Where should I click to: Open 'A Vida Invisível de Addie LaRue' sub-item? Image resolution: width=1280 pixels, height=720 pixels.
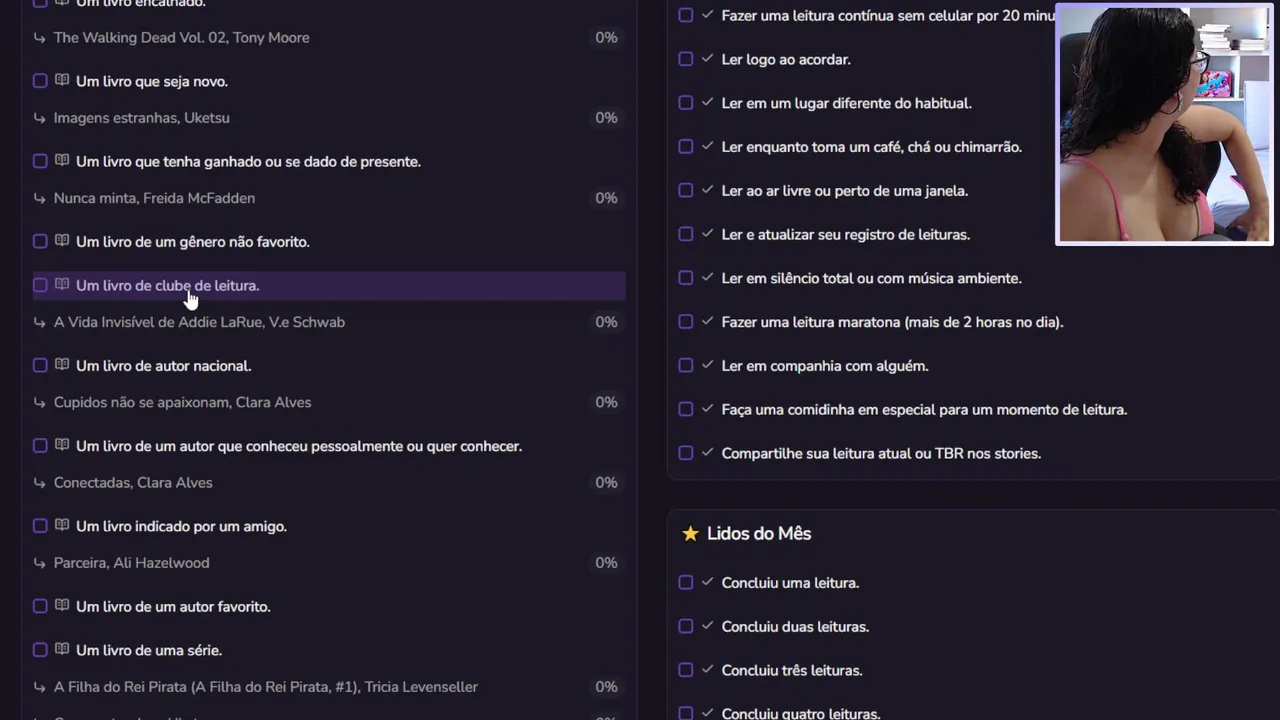pyautogui.click(x=199, y=322)
